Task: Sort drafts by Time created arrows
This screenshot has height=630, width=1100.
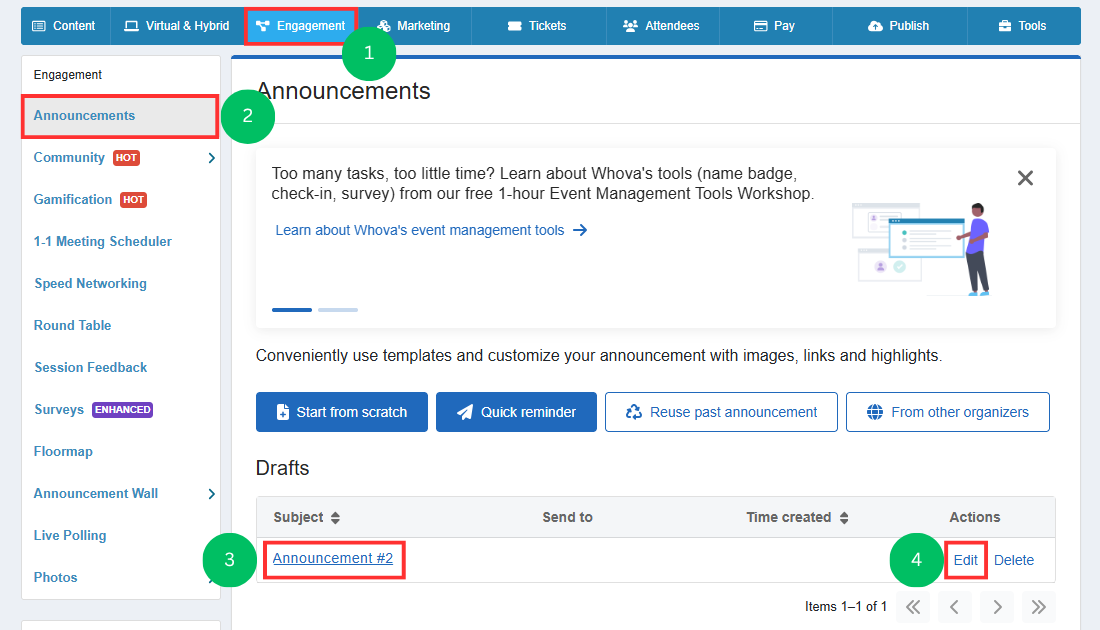Action: tap(844, 518)
